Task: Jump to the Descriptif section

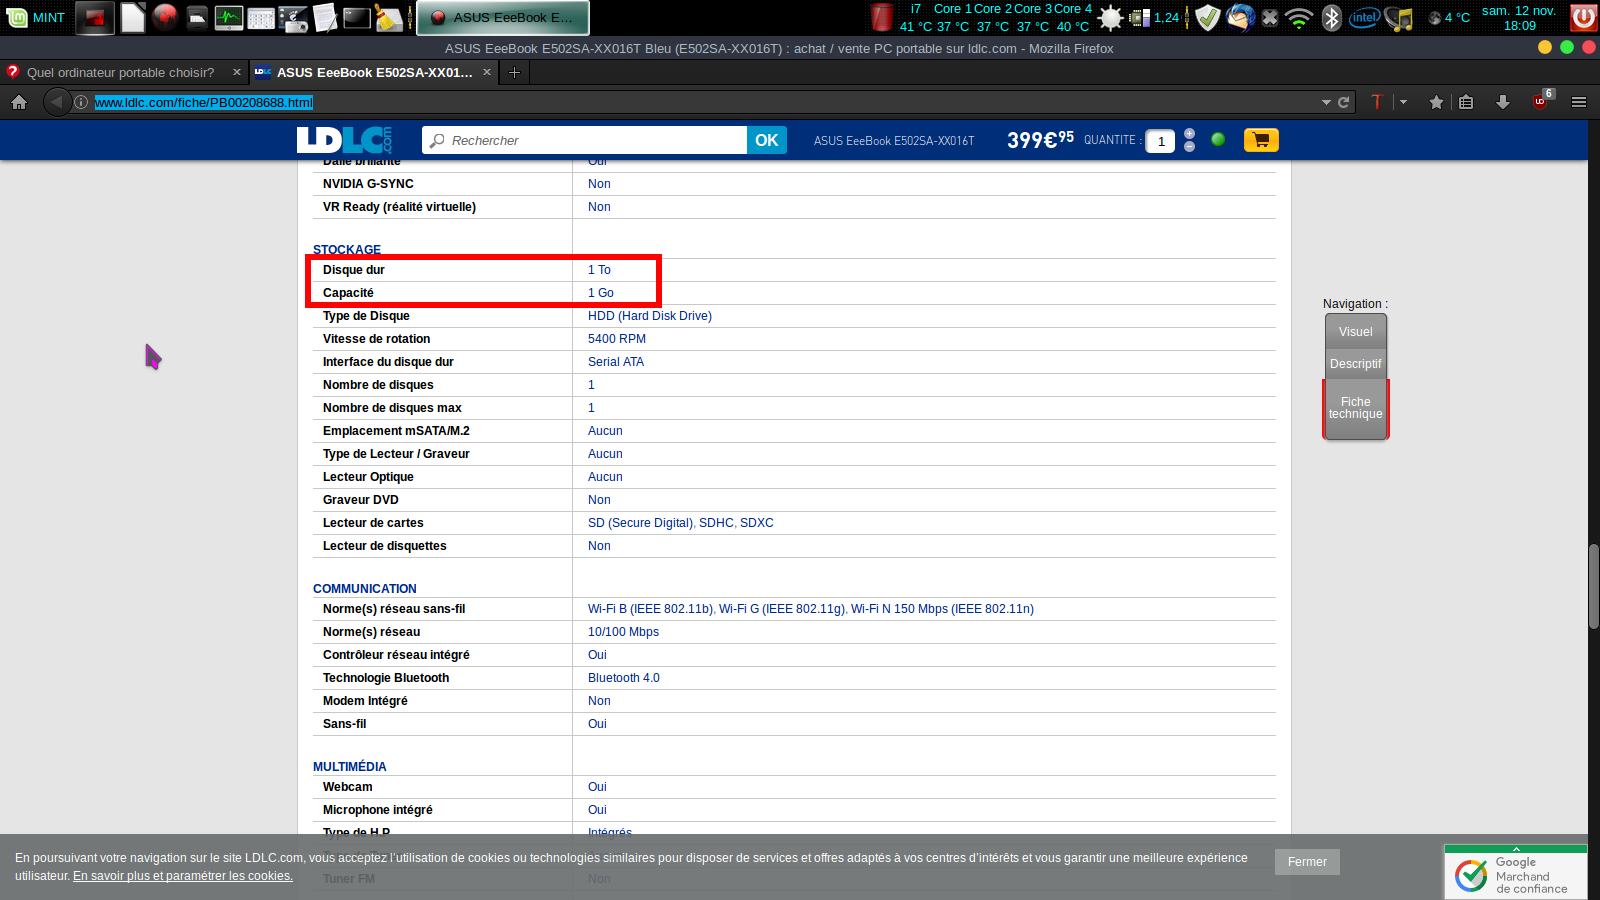Action: coord(1356,364)
